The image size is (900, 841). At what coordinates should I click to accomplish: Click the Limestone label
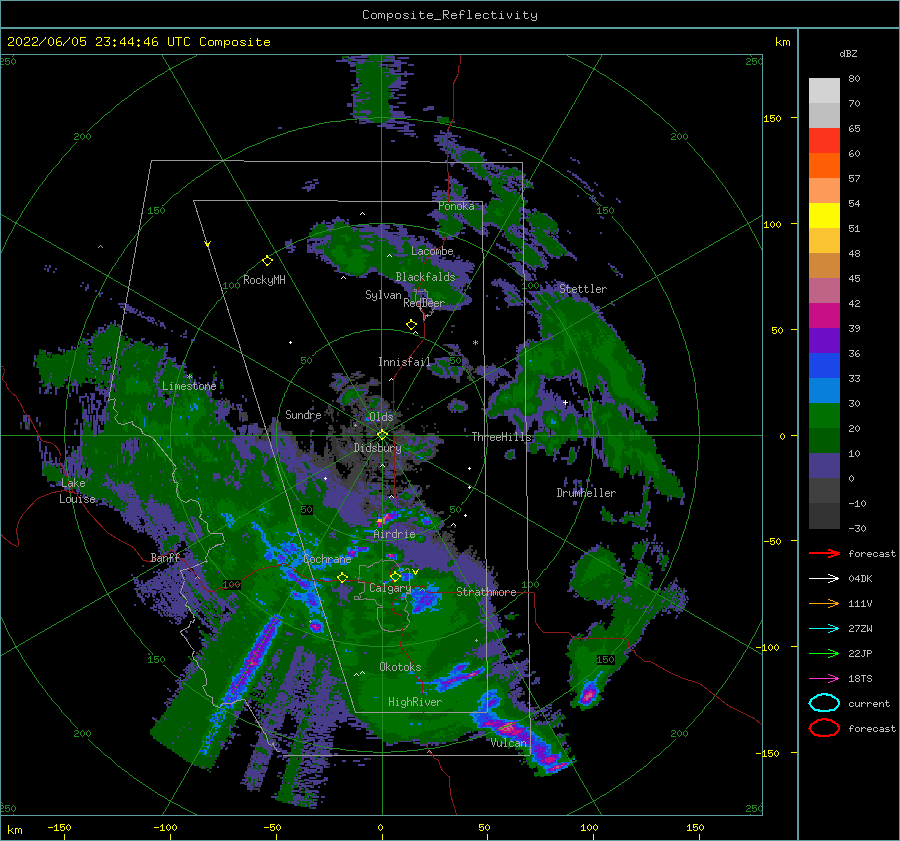189,386
